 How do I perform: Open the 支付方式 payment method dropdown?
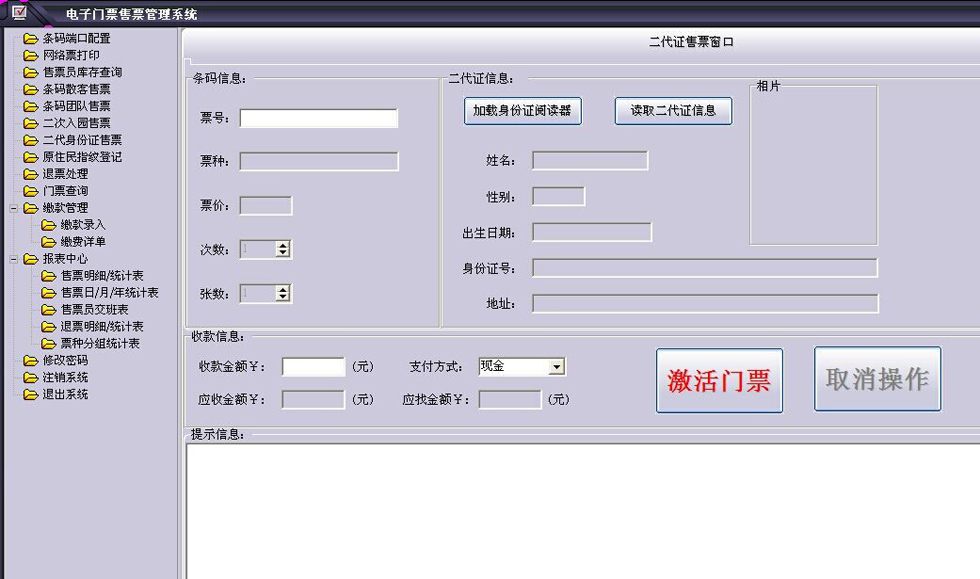(557, 367)
